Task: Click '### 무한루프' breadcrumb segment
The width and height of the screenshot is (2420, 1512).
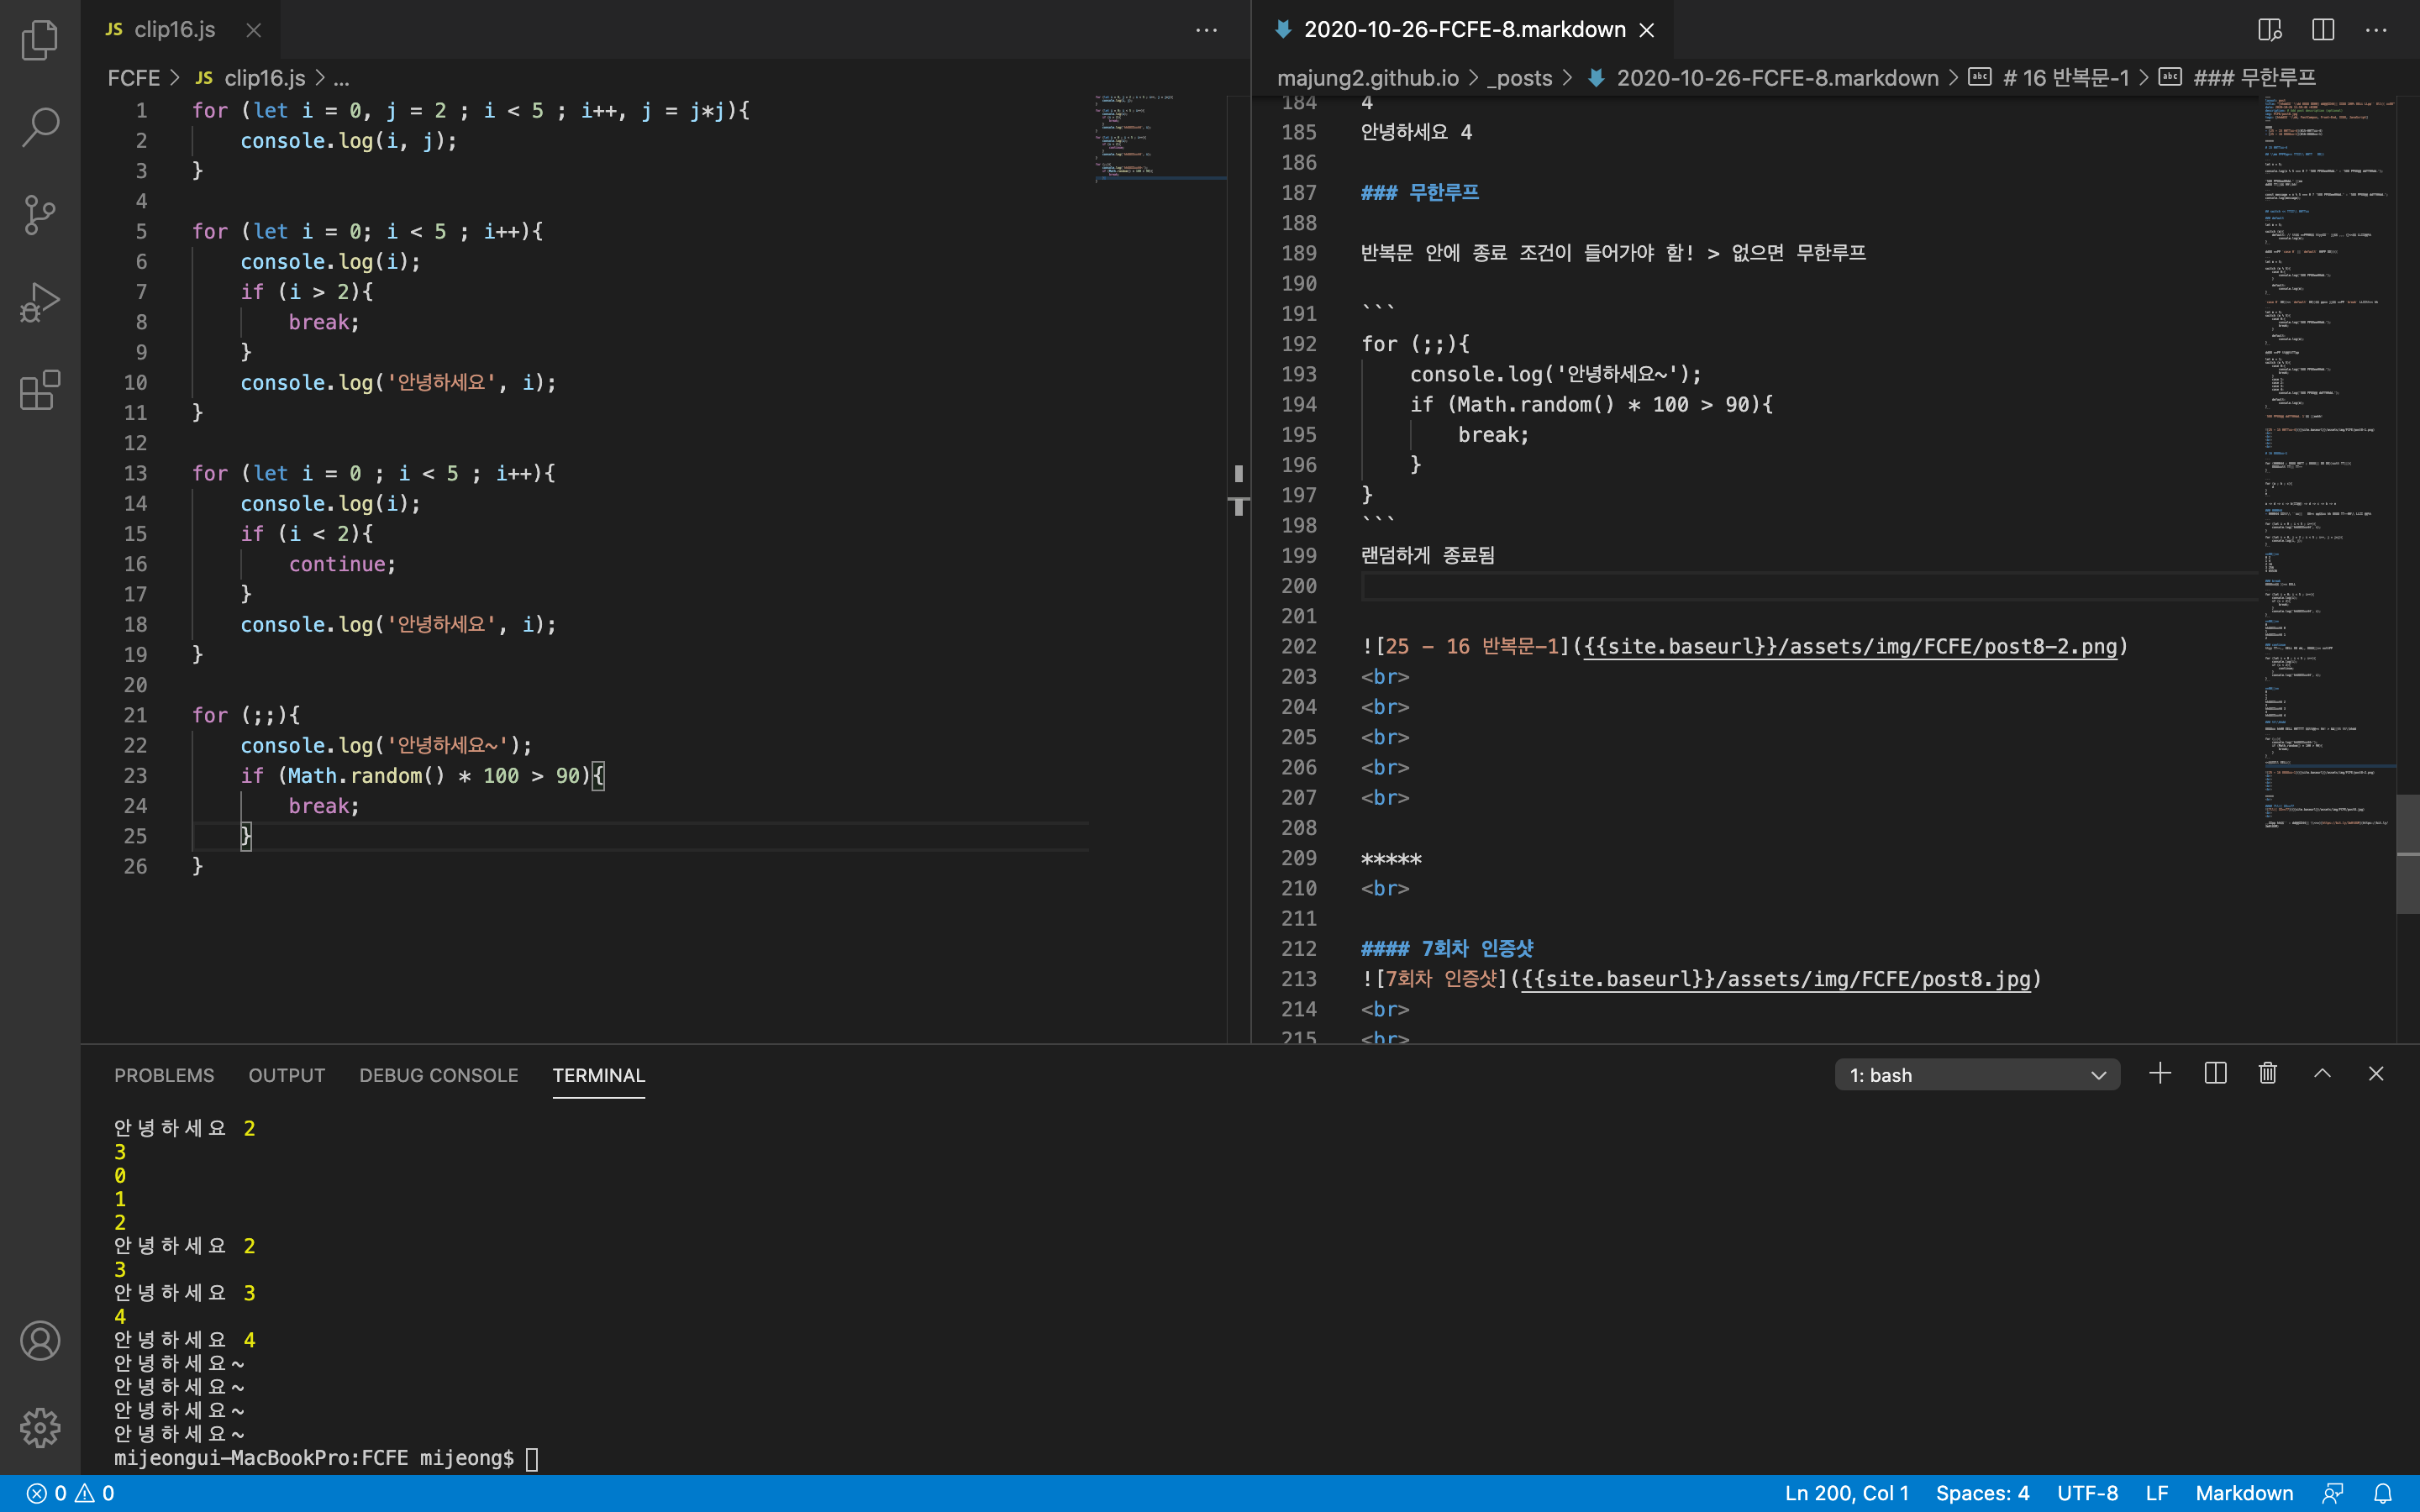Action: pyautogui.click(x=2254, y=78)
